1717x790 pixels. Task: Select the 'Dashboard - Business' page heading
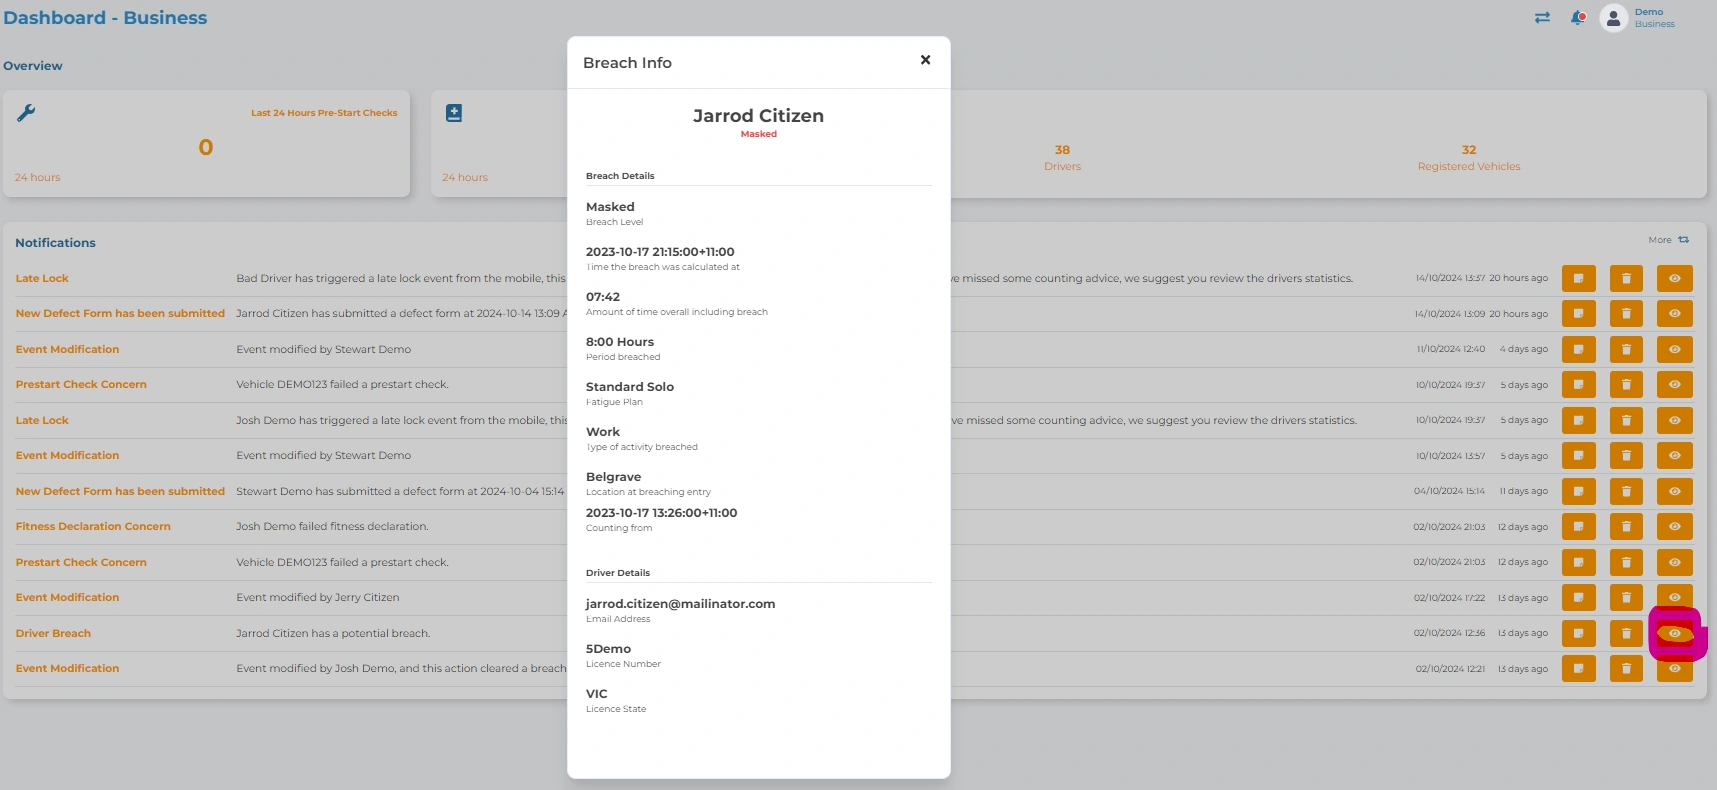click(105, 18)
